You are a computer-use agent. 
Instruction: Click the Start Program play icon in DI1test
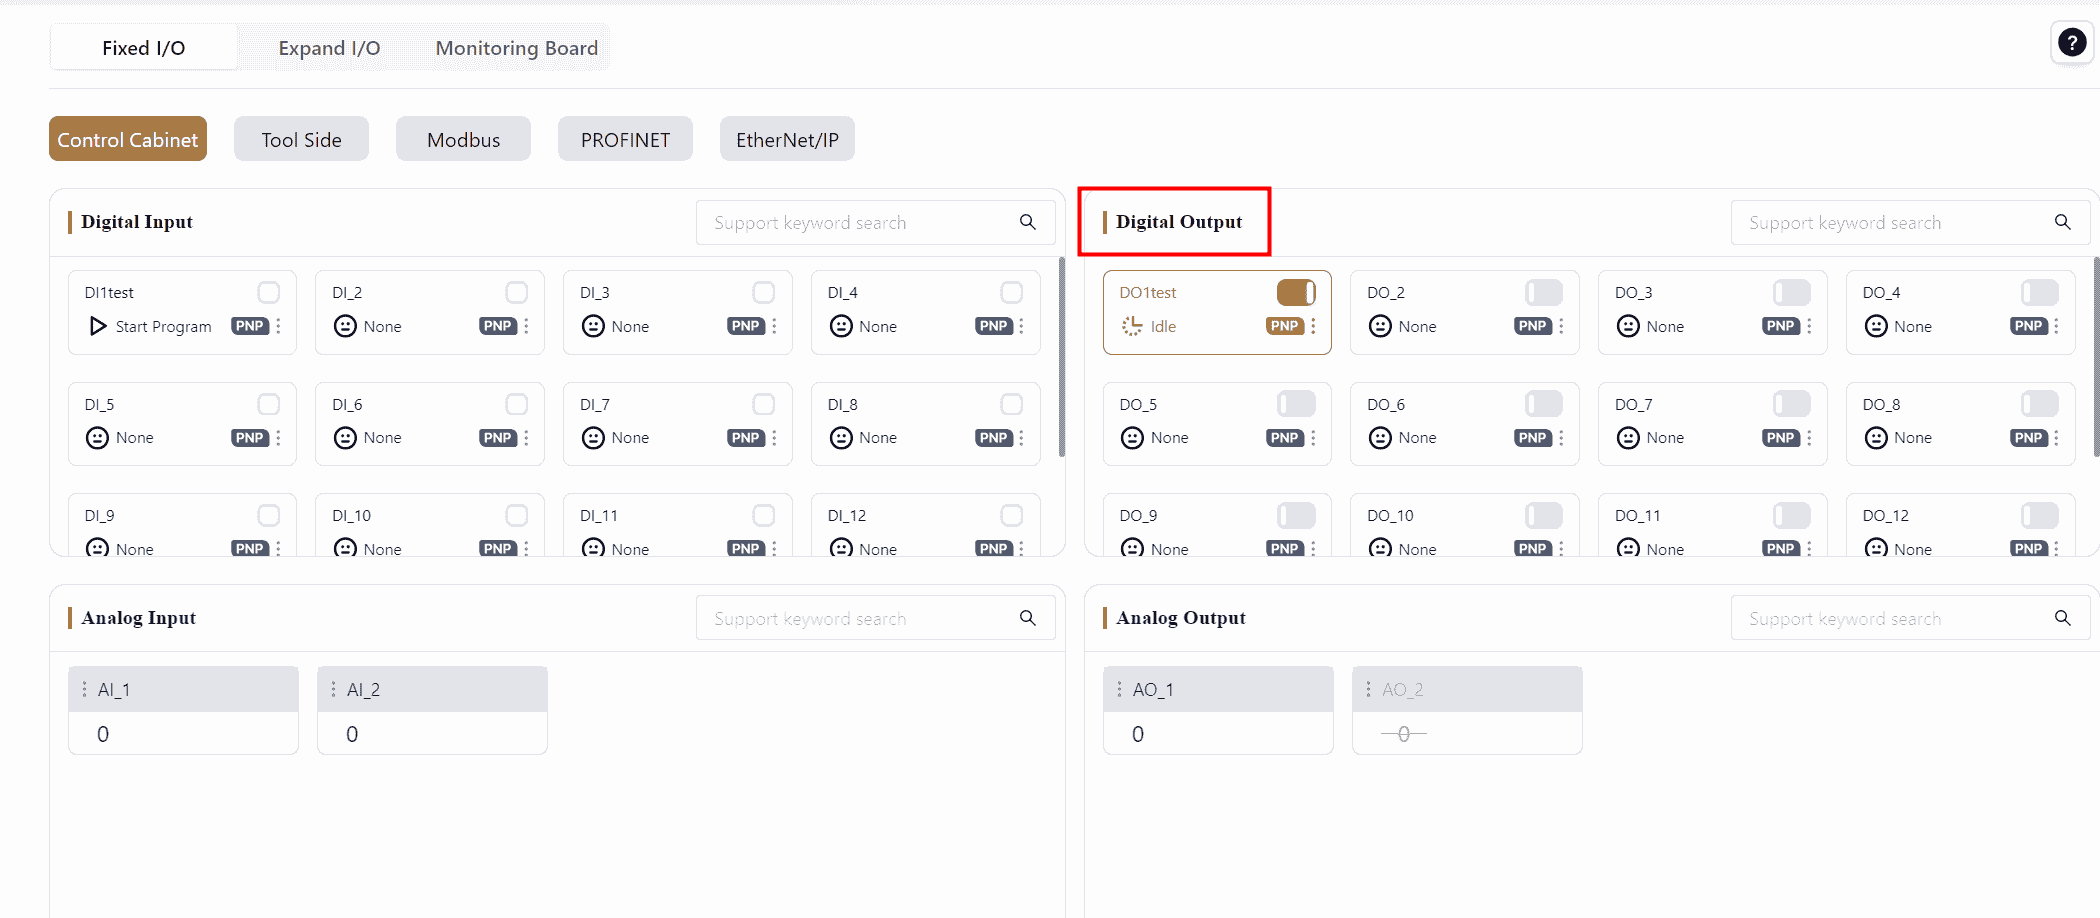(98, 326)
